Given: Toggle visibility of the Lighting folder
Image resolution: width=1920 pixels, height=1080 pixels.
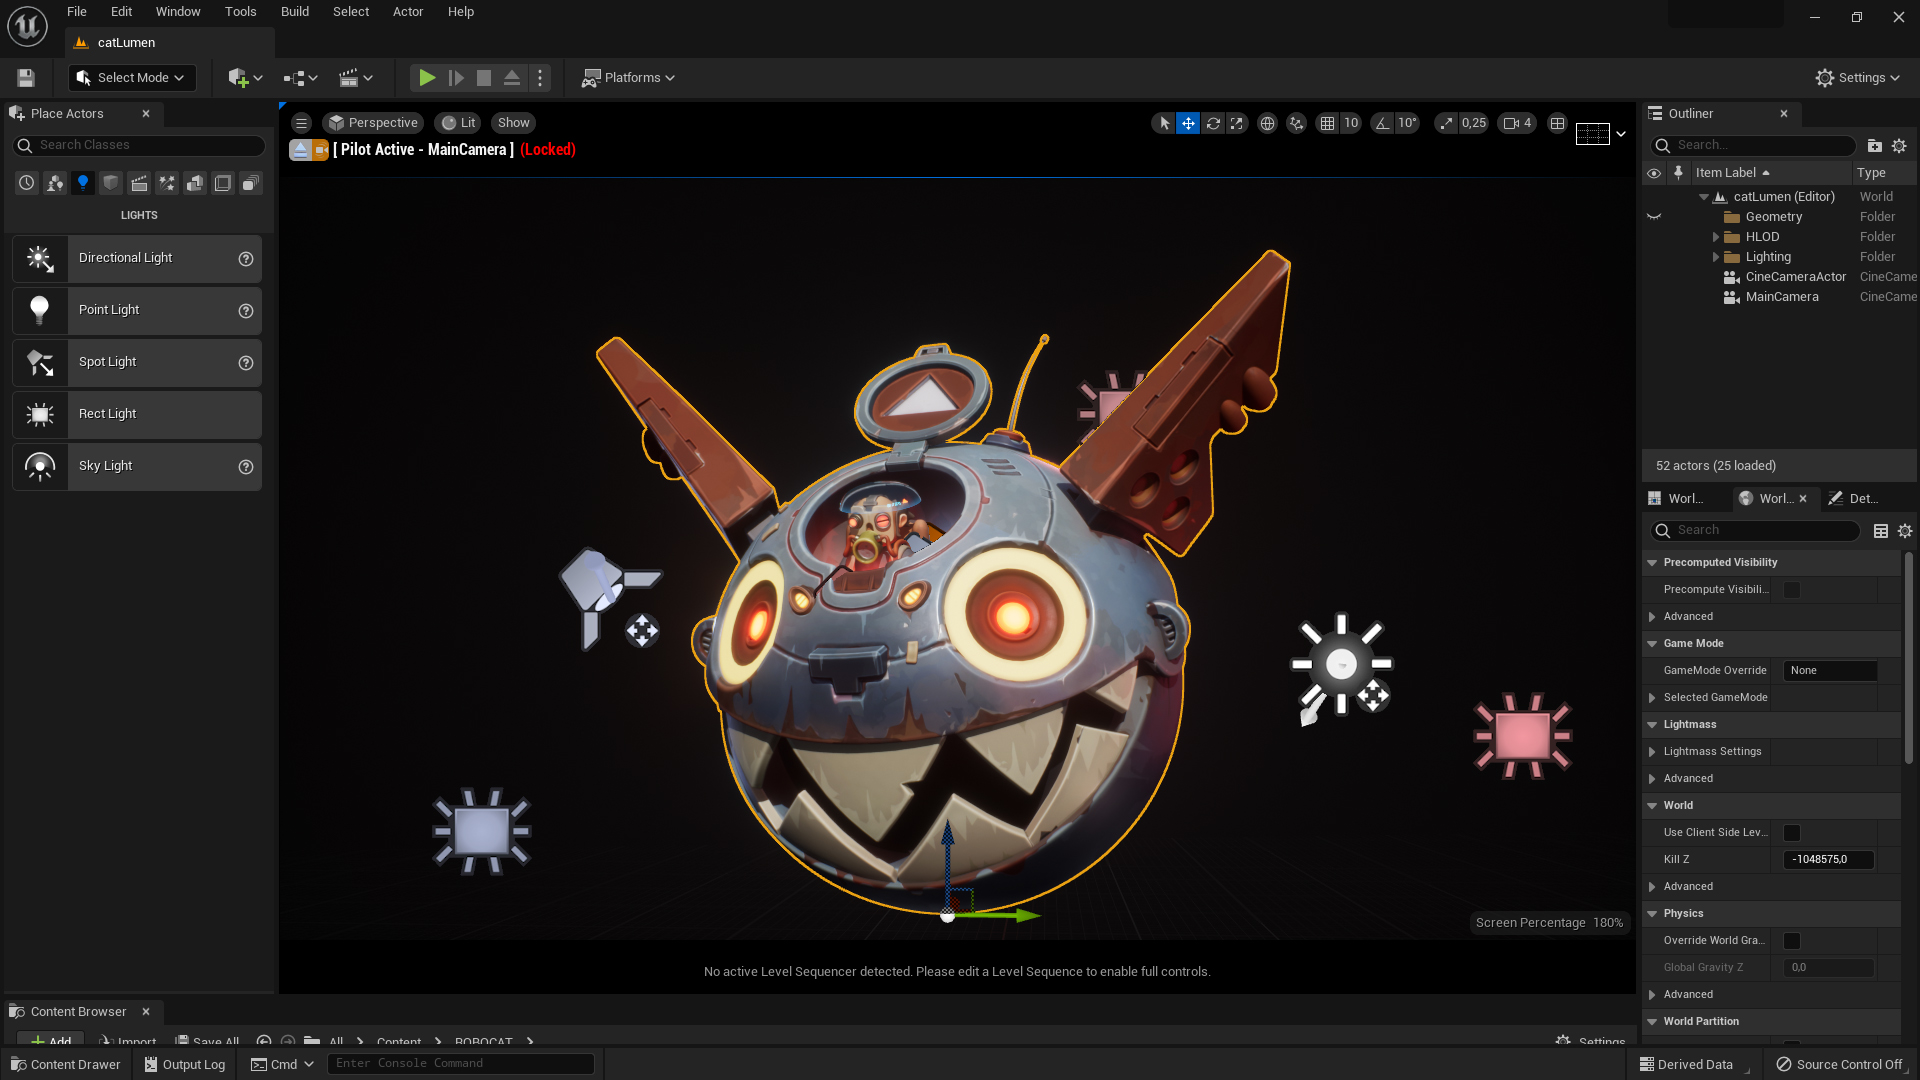Looking at the screenshot, I should click(1653, 257).
